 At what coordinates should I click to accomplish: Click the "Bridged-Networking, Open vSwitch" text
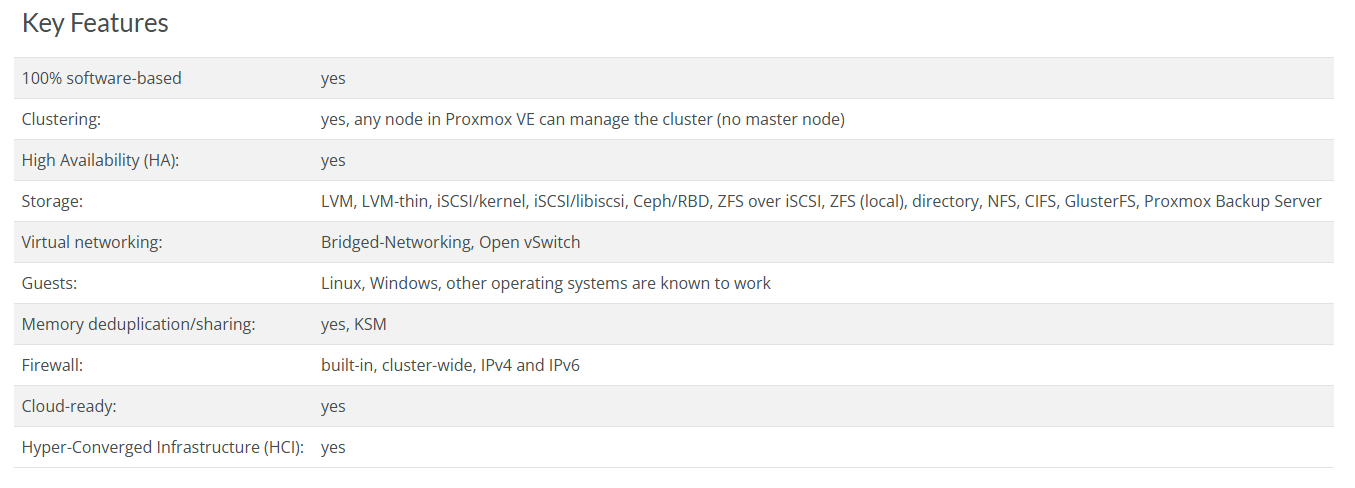coord(450,242)
